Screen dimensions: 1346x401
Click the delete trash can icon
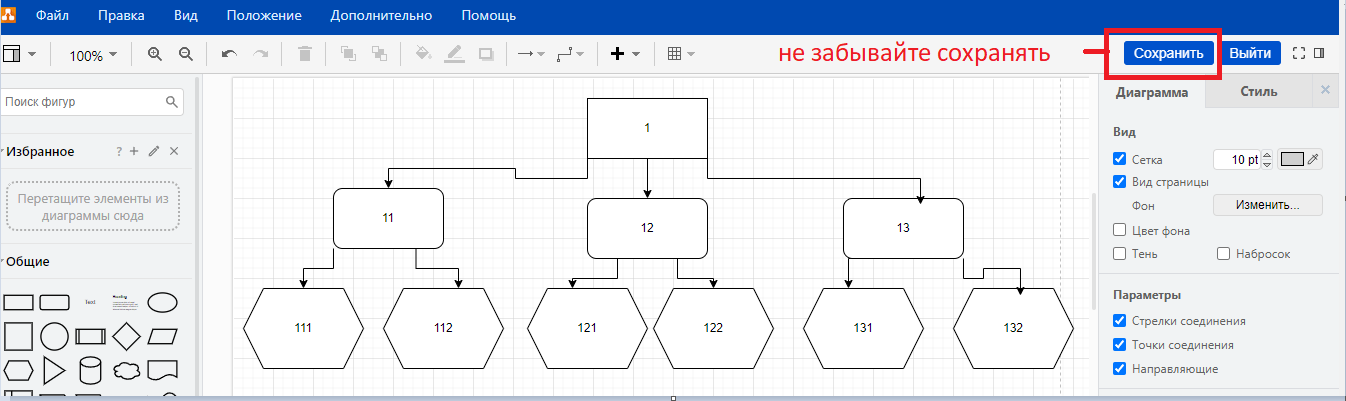coord(305,54)
